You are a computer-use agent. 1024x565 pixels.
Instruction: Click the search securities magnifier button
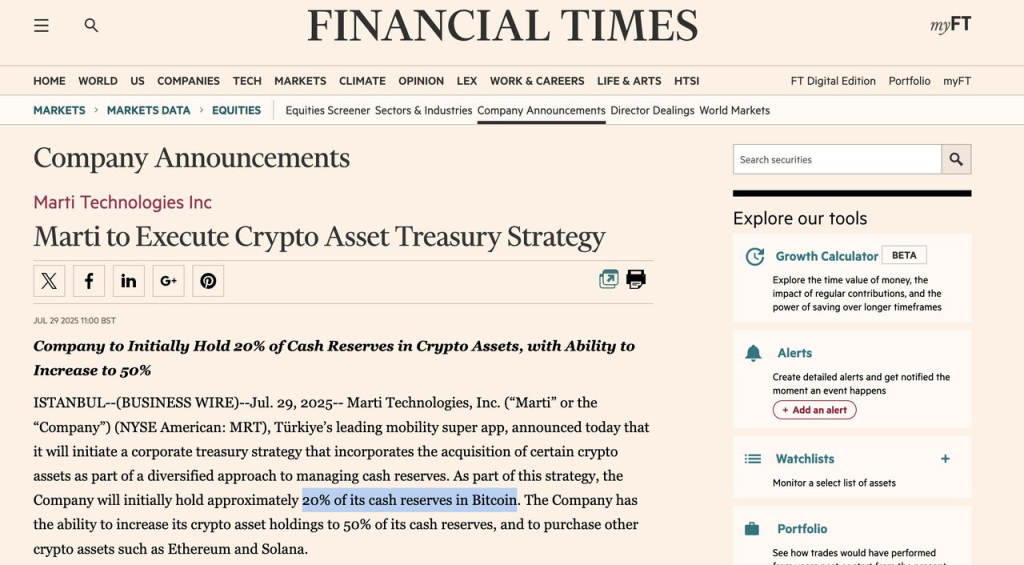(x=956, y=159)
